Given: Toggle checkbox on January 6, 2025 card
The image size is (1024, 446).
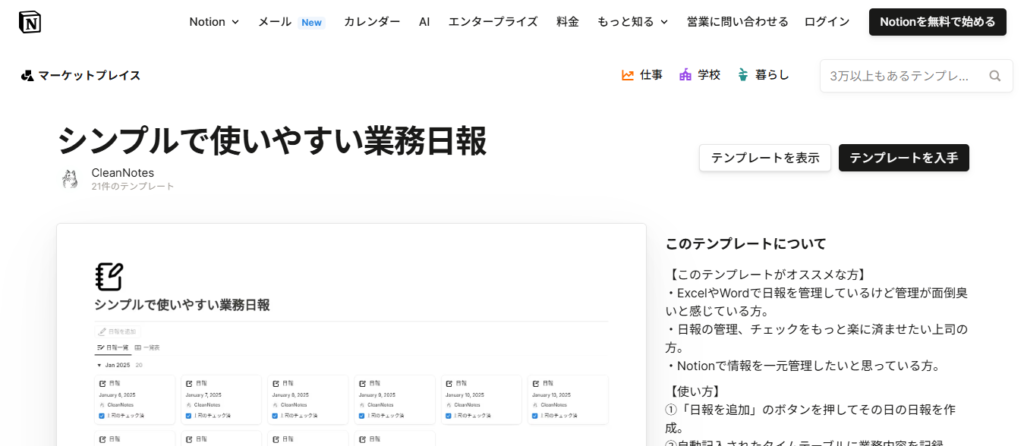Looking at the screenshot, I should click(x=102, y=415).
